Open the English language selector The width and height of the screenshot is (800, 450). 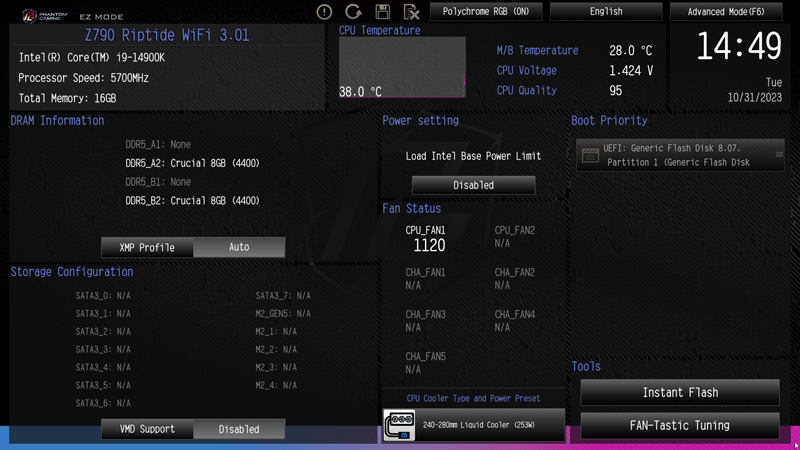606,11
